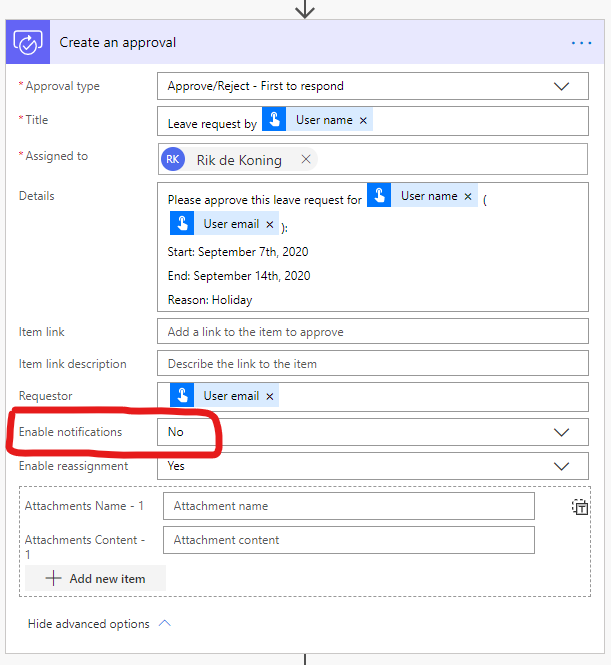Click the Please approve this leave request text
This screenshot has height=665, width=611.
click(x=265, y=200)
